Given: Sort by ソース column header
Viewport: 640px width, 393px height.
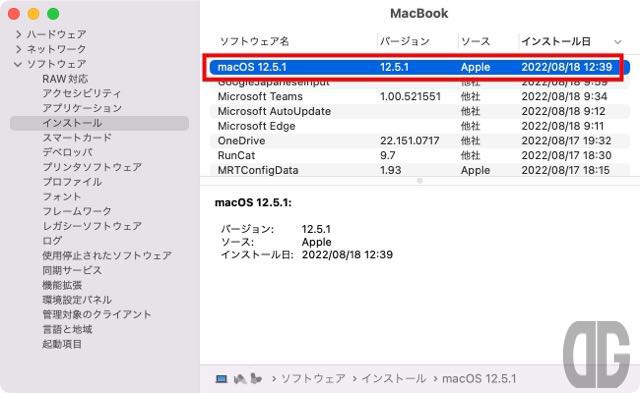Looking at the screenshot, I should point(475,41).
